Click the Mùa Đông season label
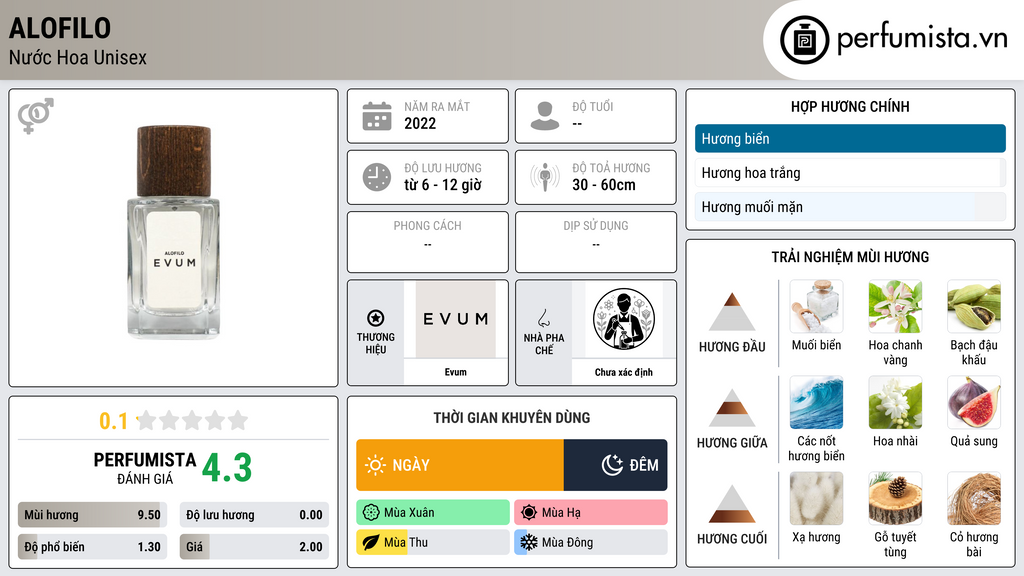This screenshot has height=576, width=1024. [567, 543]
